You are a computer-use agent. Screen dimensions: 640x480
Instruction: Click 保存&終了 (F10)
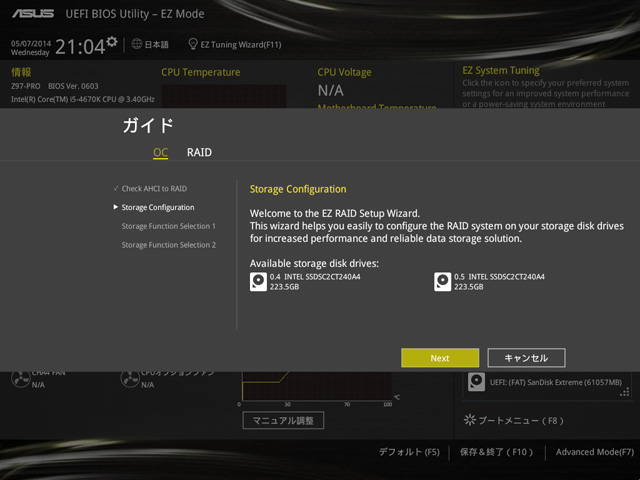click(497, 452)
